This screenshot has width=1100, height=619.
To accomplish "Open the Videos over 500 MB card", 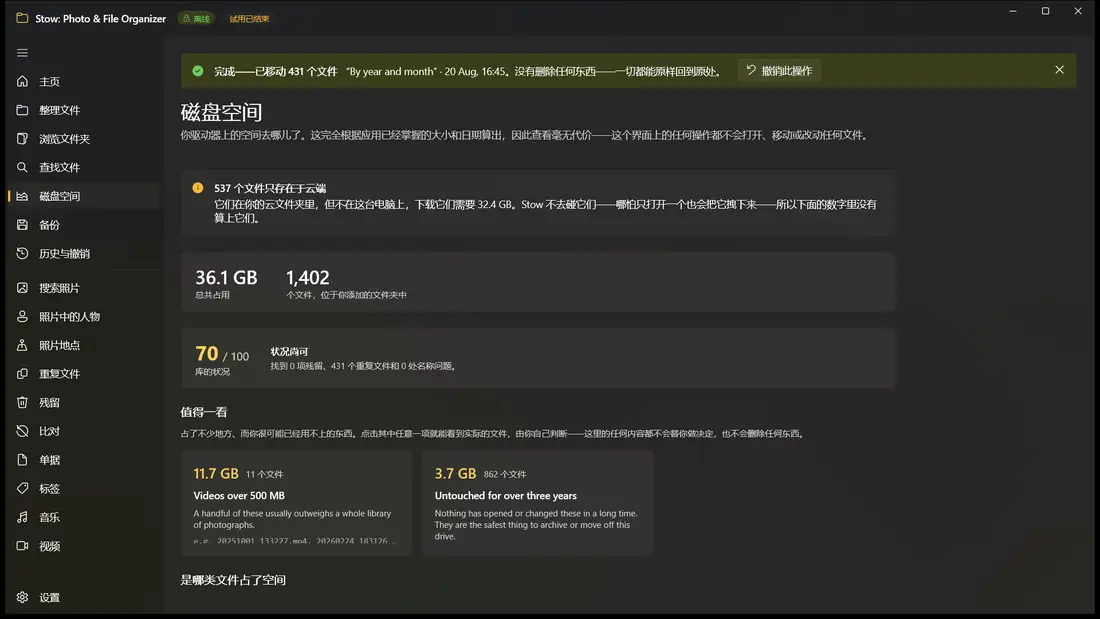I will click(296, 503).
